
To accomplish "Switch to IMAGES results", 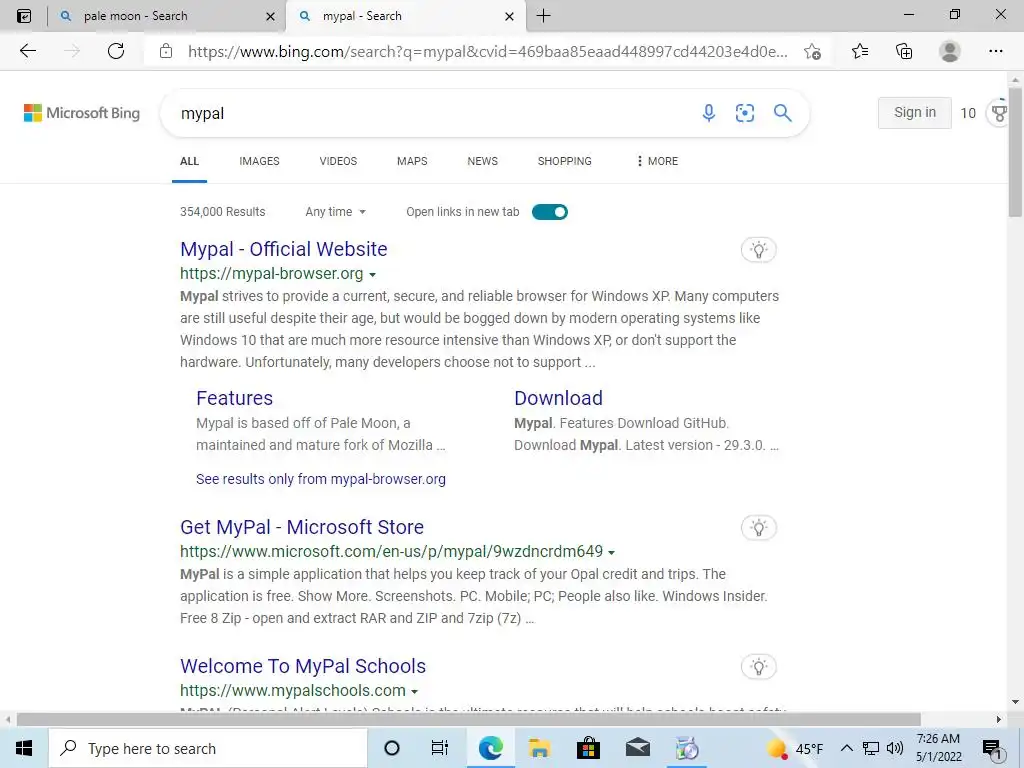I will tap(259, 161).
